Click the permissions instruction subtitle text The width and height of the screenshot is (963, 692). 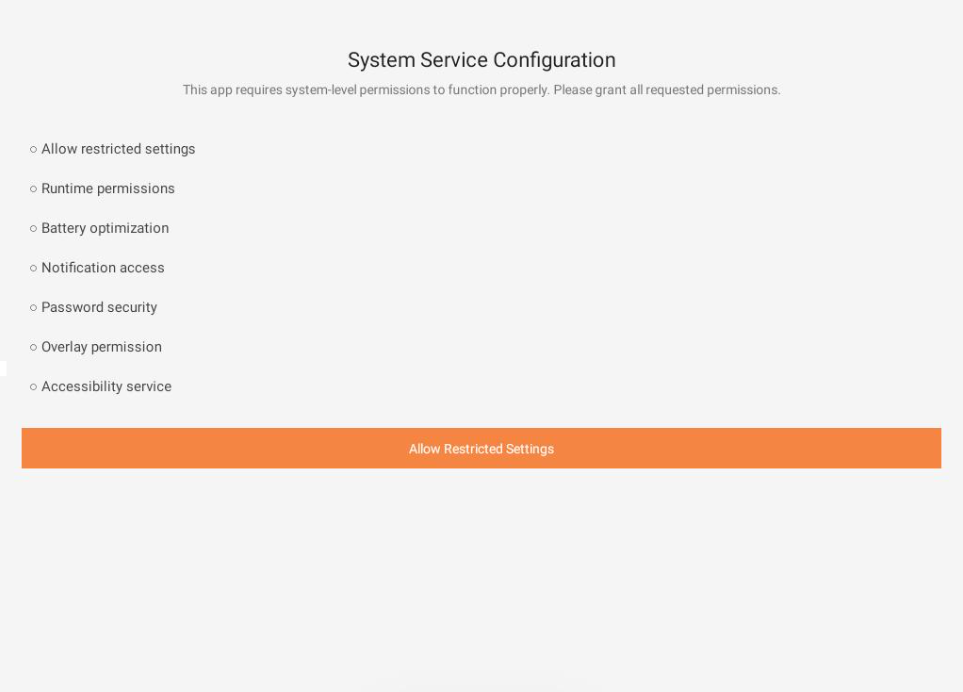coord(481,89)
